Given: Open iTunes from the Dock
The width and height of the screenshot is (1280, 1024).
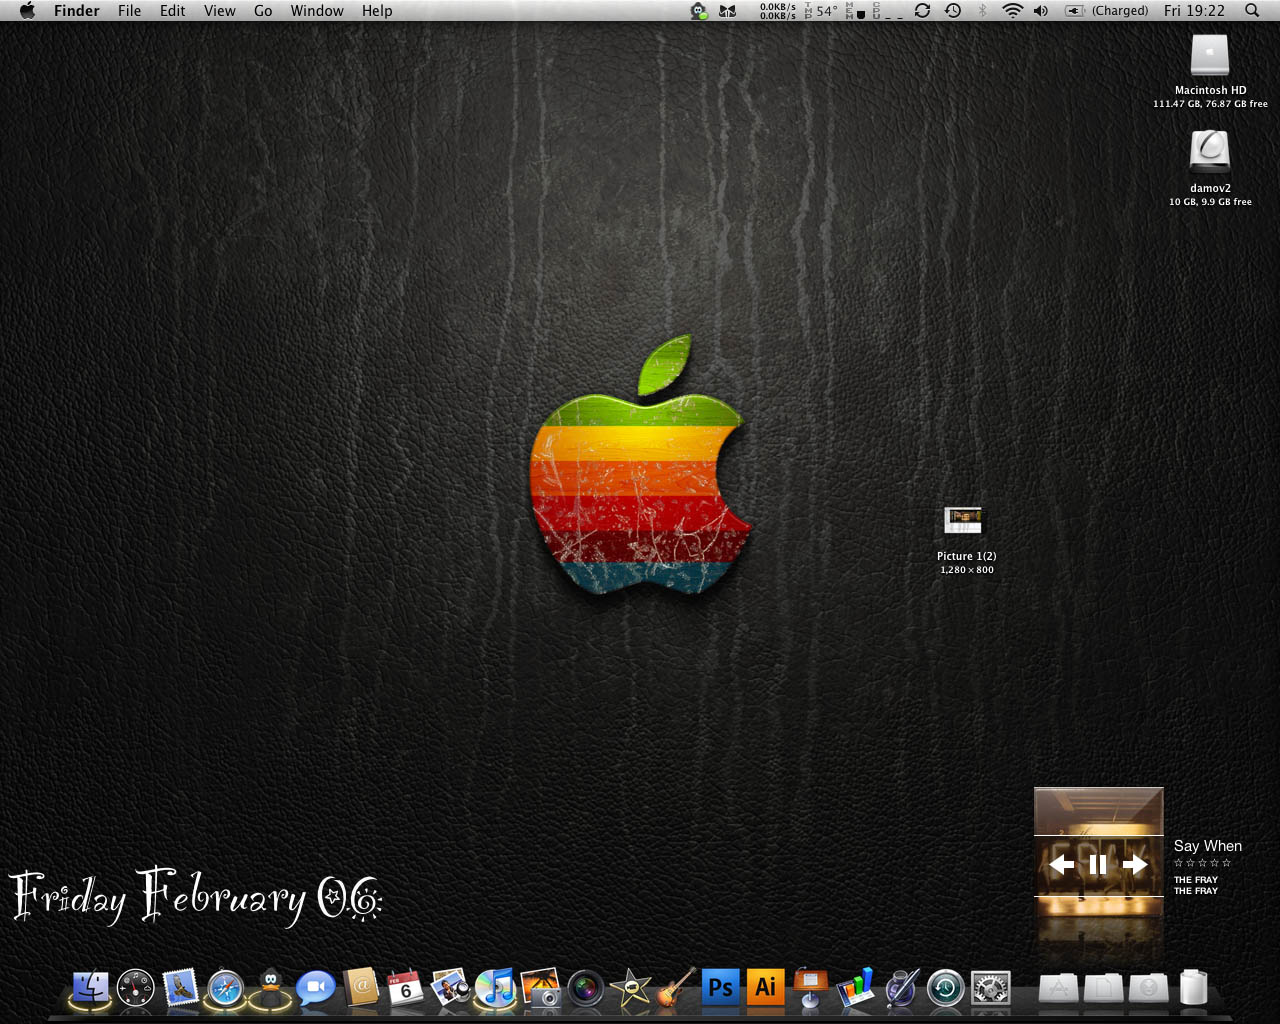Looking at the screenshot, I should point(495,988).
